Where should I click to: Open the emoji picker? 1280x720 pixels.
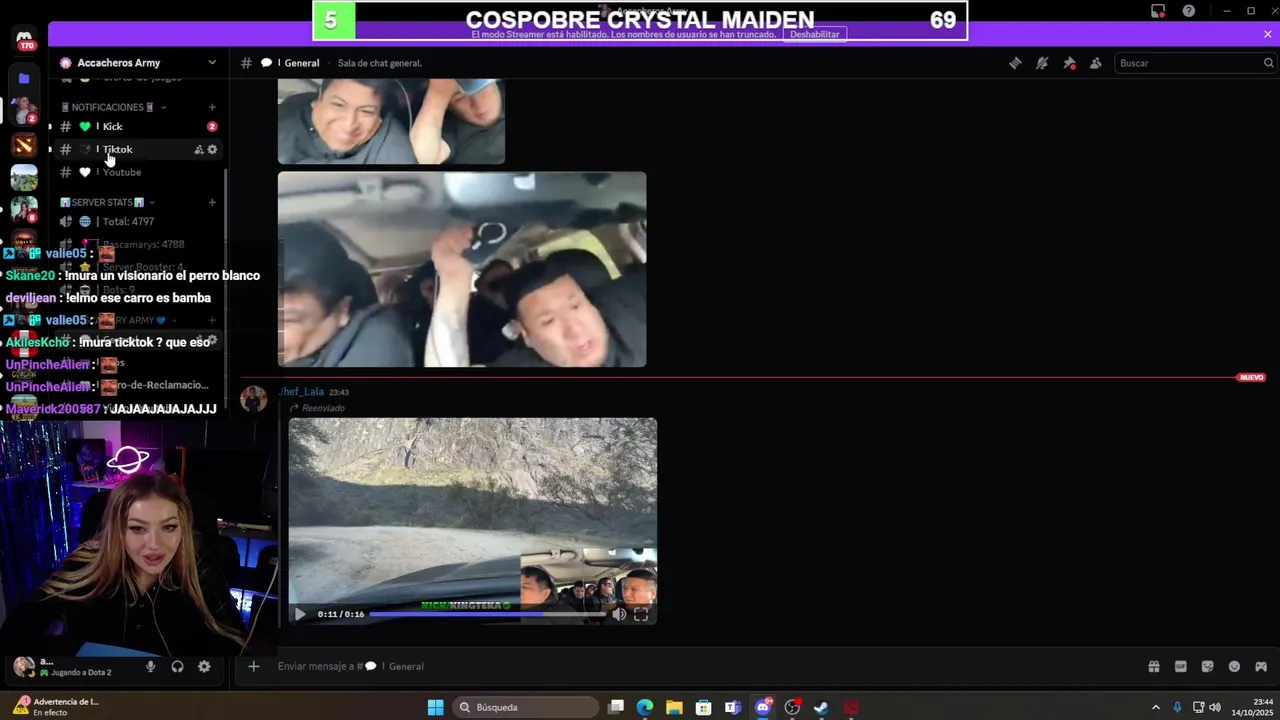[1234, 666]
